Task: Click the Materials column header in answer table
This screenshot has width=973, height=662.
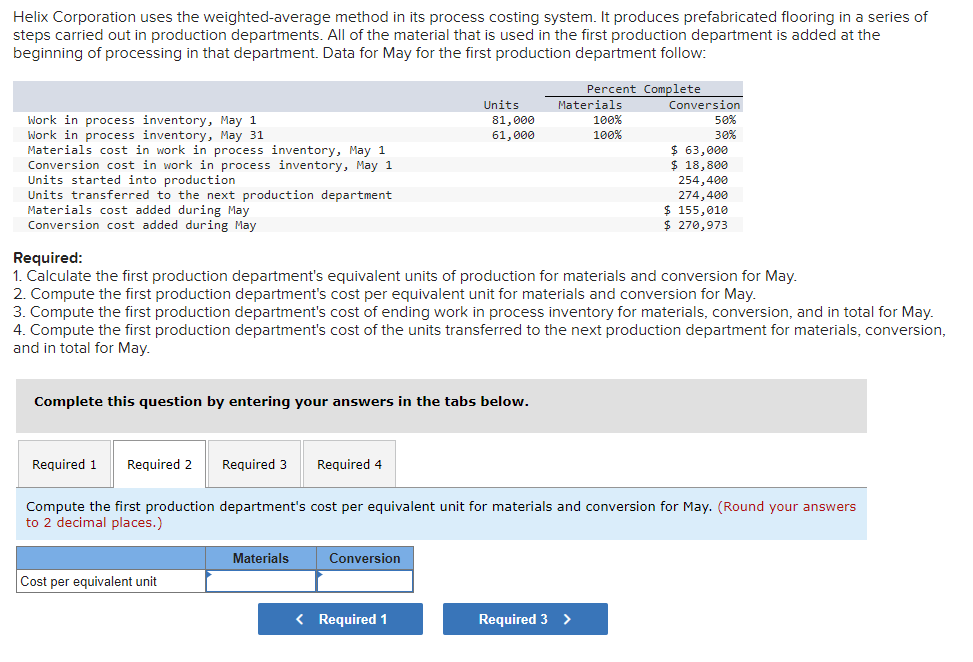Action: coord(261,558)
